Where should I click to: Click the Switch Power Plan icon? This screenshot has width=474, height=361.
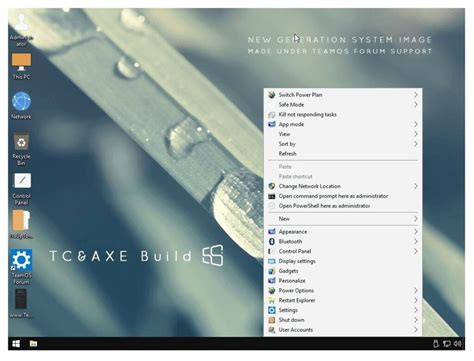click(272, 95)
